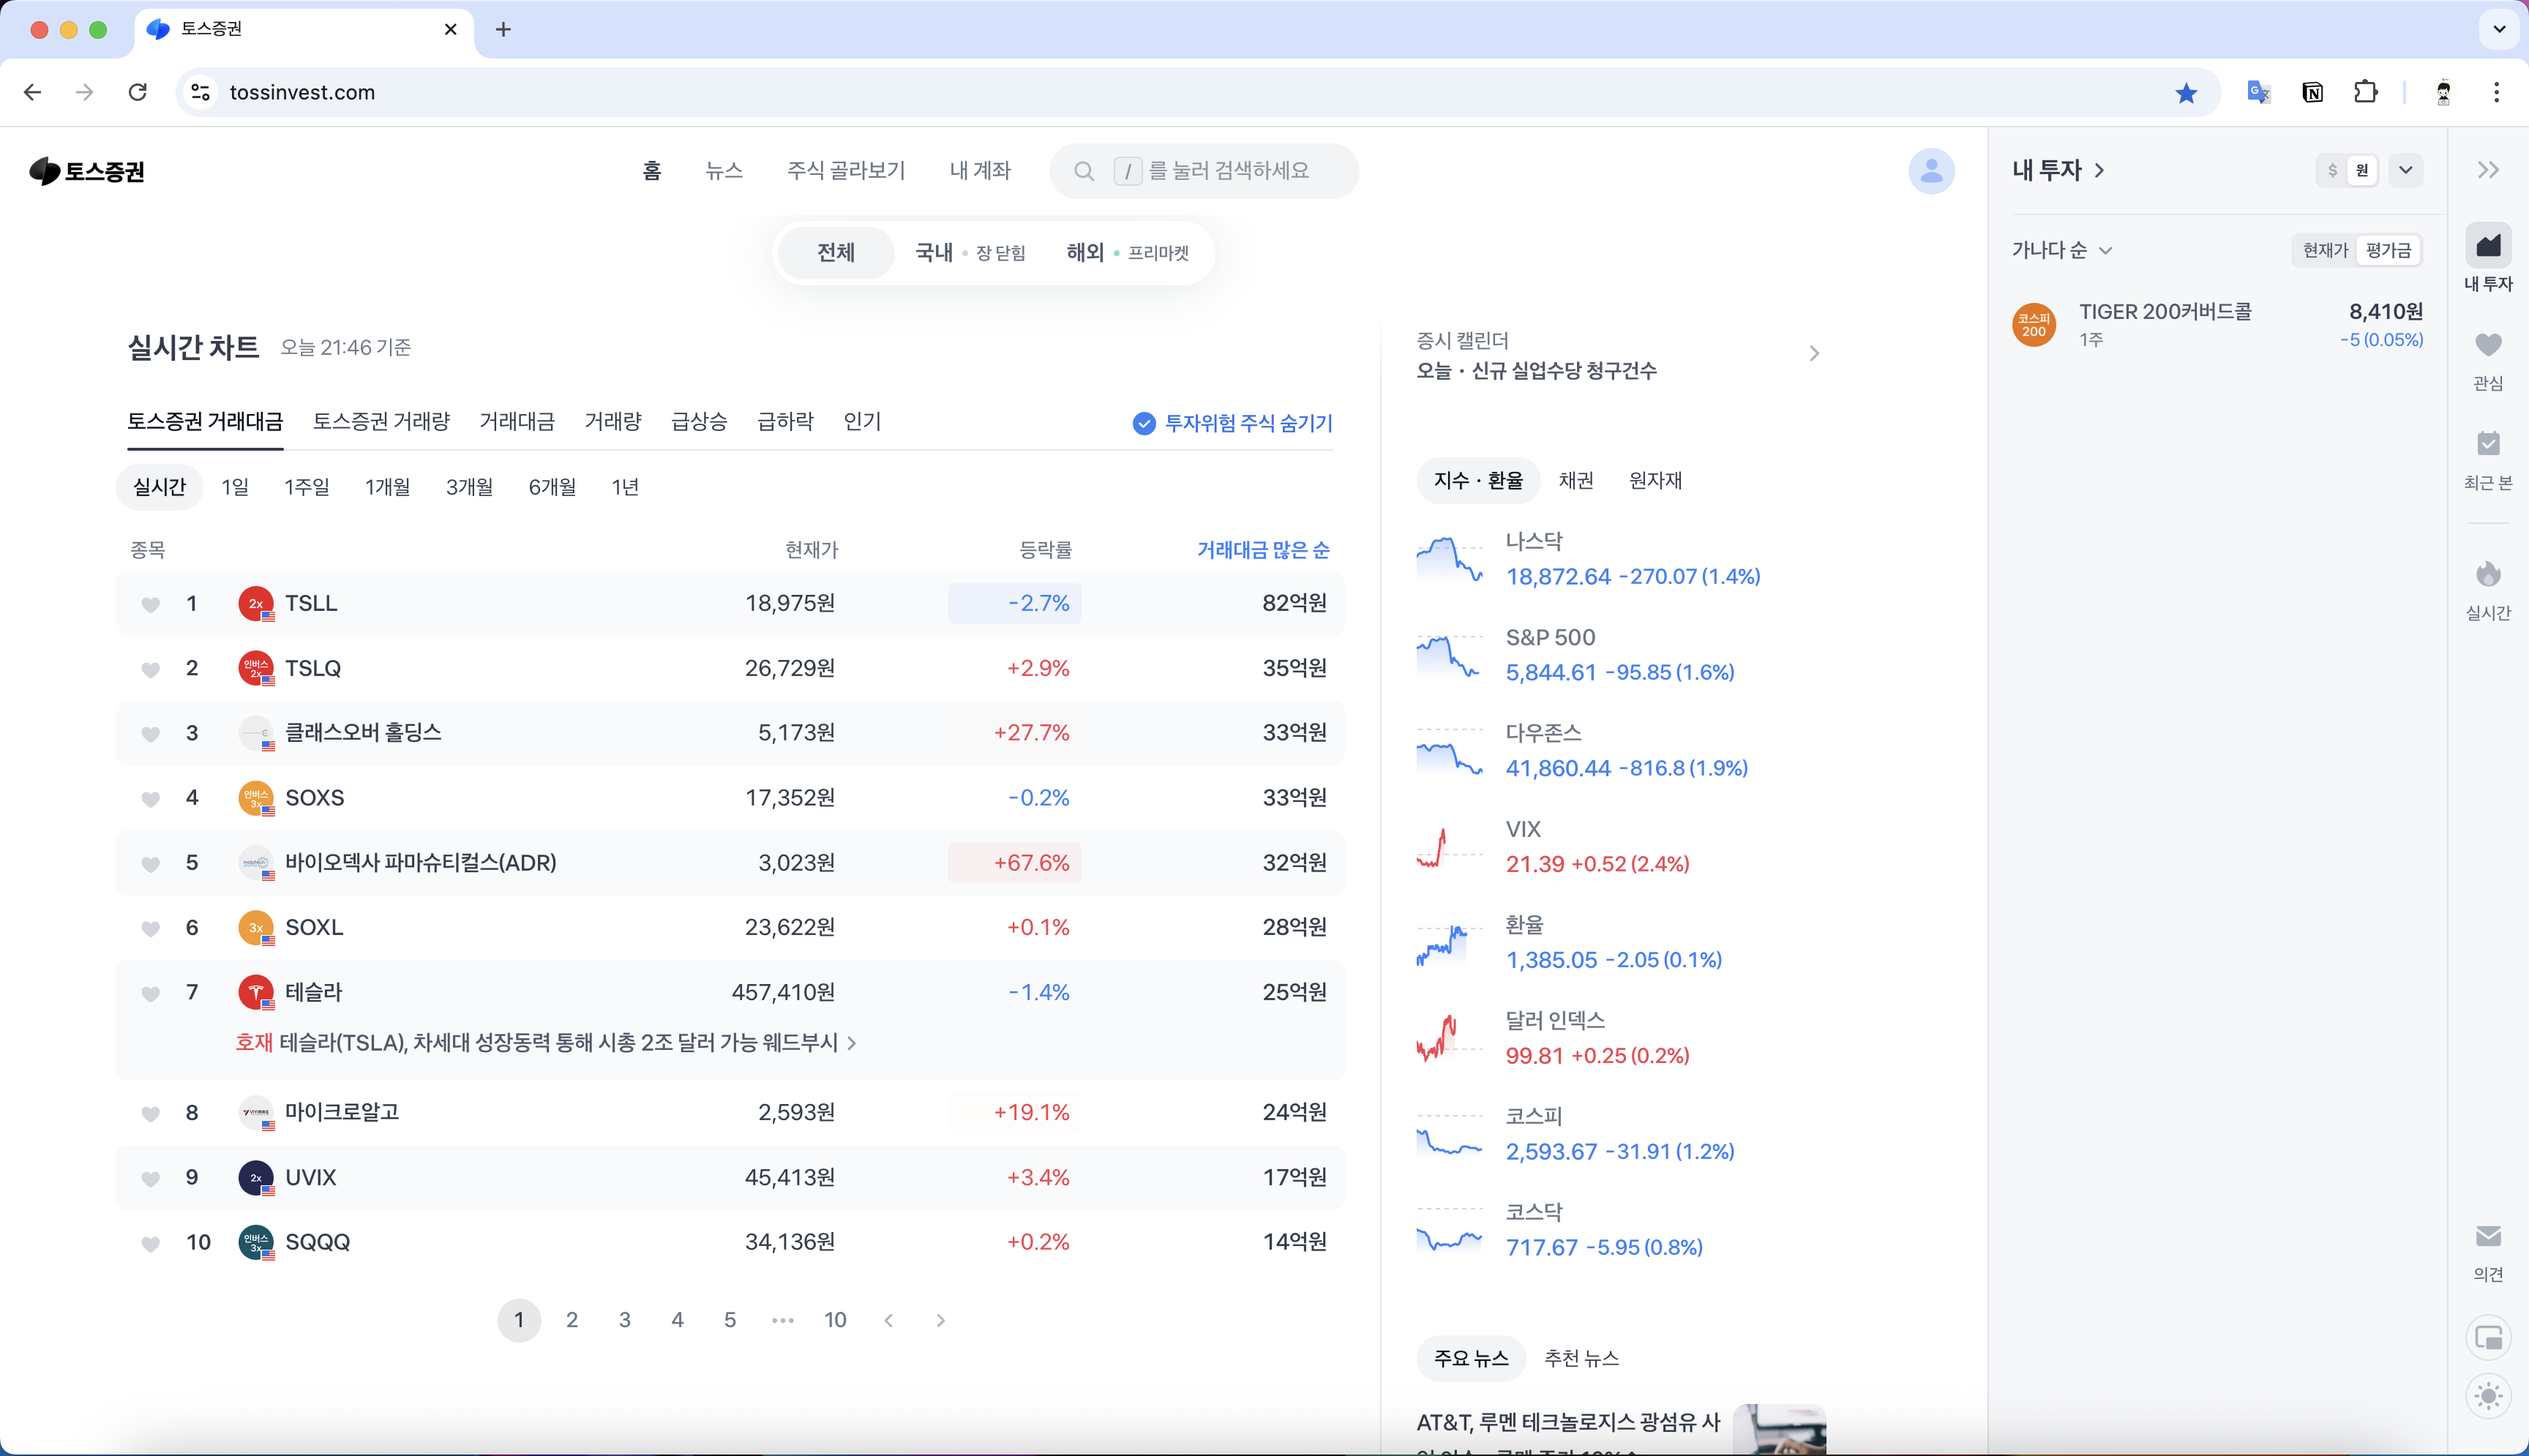The width and height of the screenshot is (2529, 1456).
Task: Go to page 10
Action: click(835, 1321)
